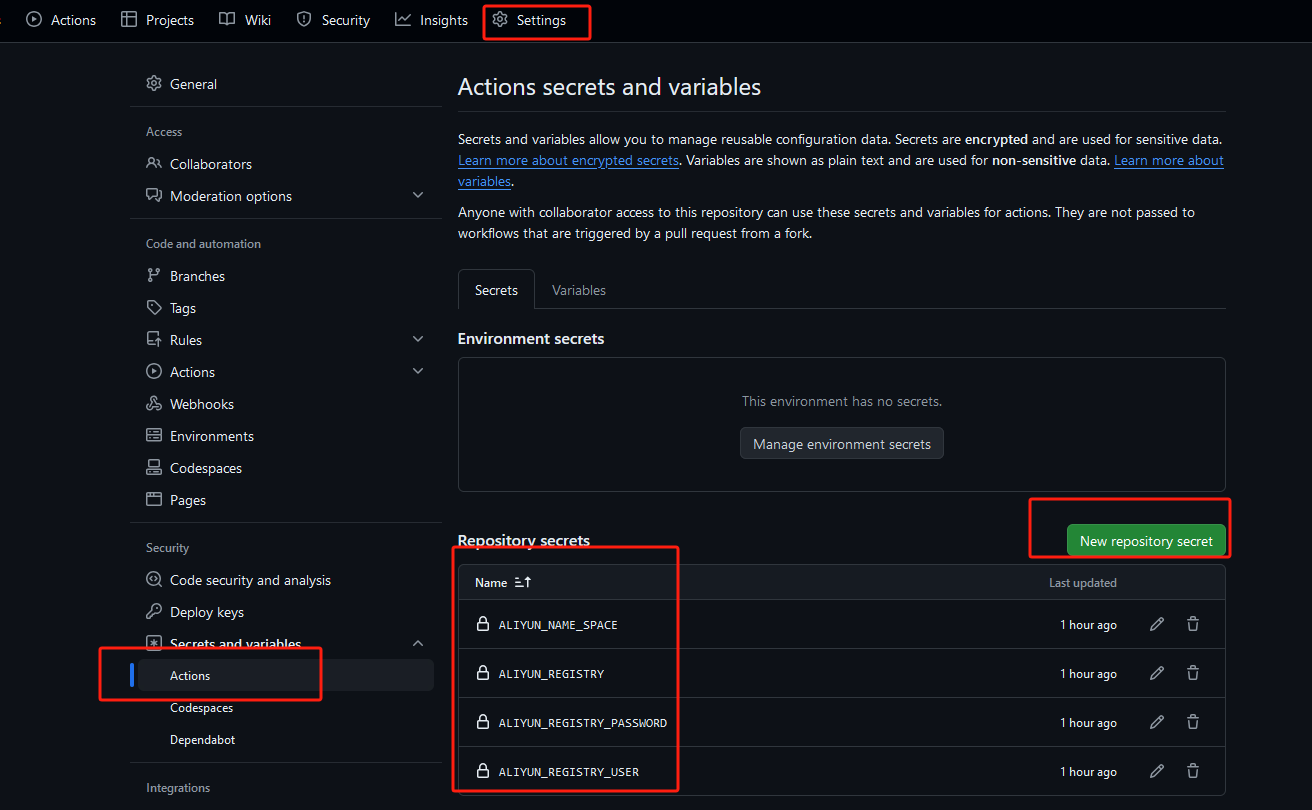The image size is (1312, 810).
Task: Expand the Rules section chevron
Action: tap(418, 340)
